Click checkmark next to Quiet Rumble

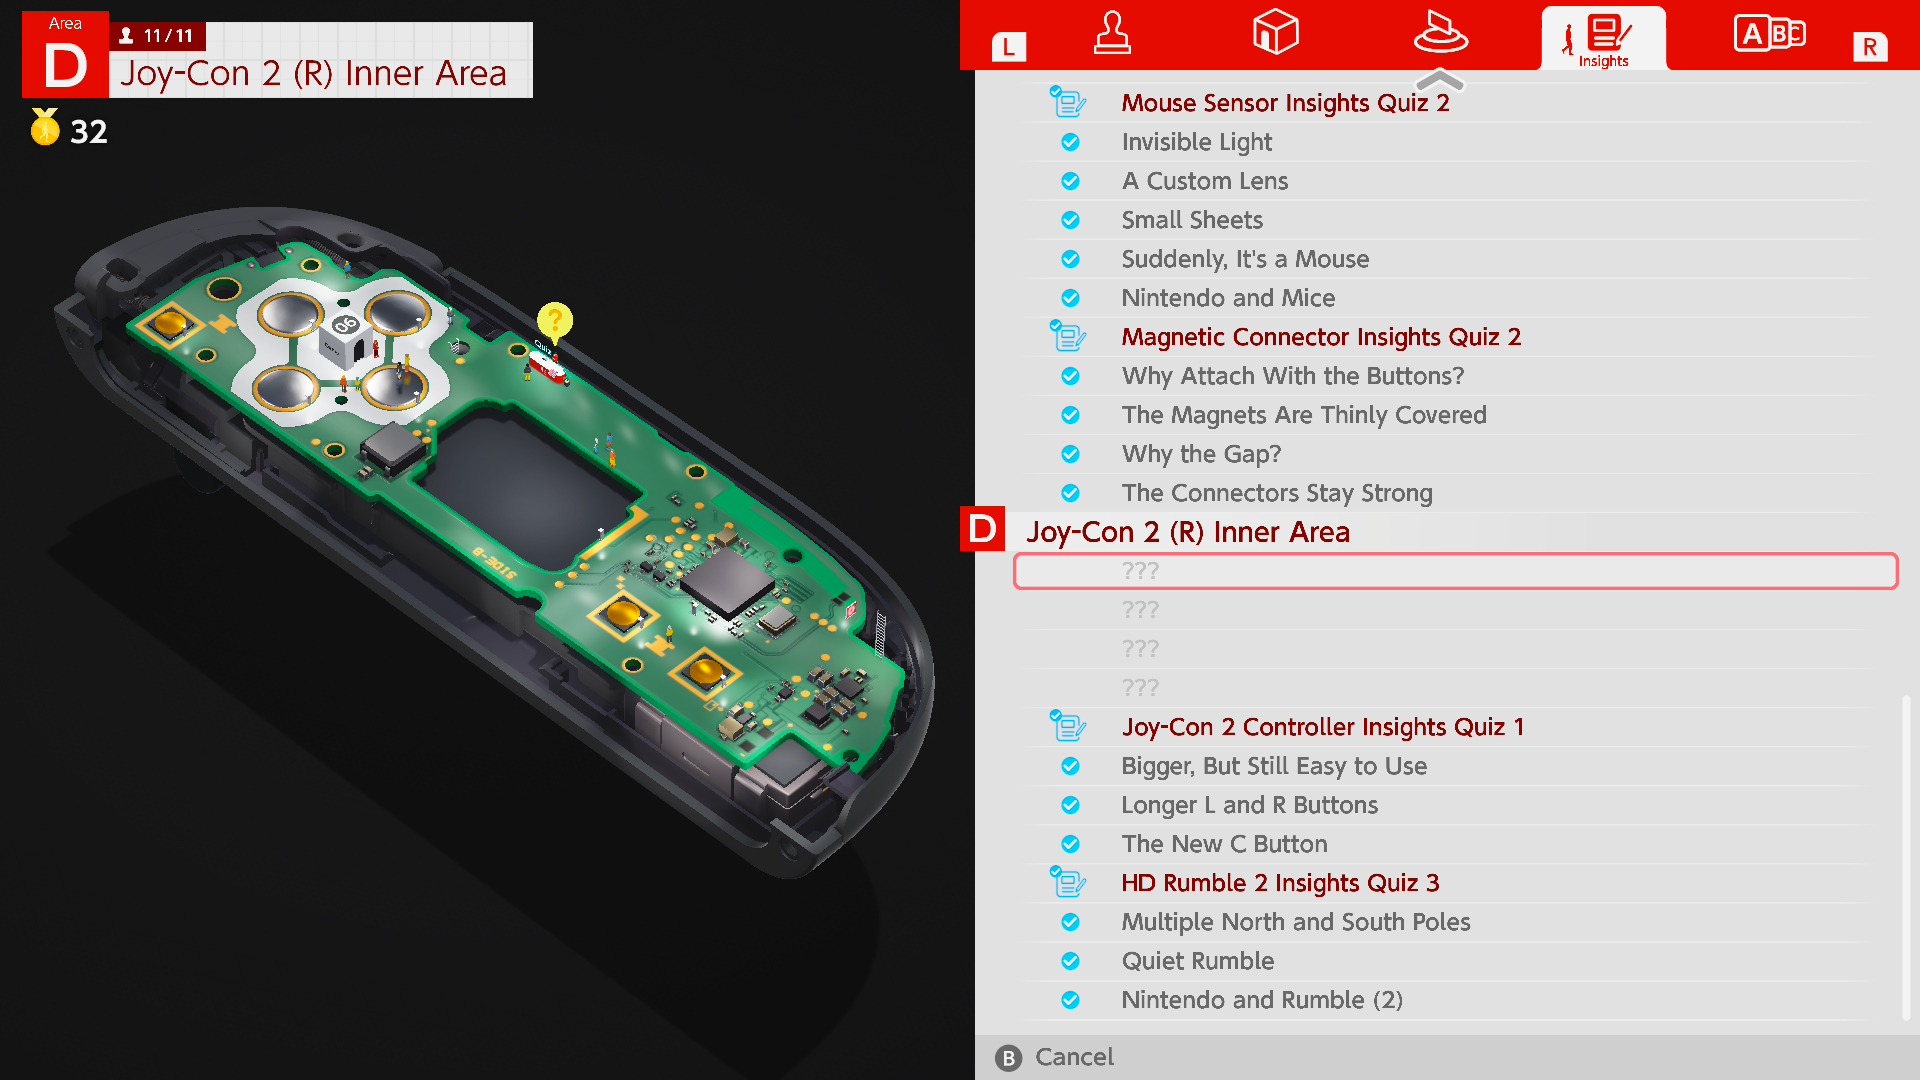click(1070, 961)
